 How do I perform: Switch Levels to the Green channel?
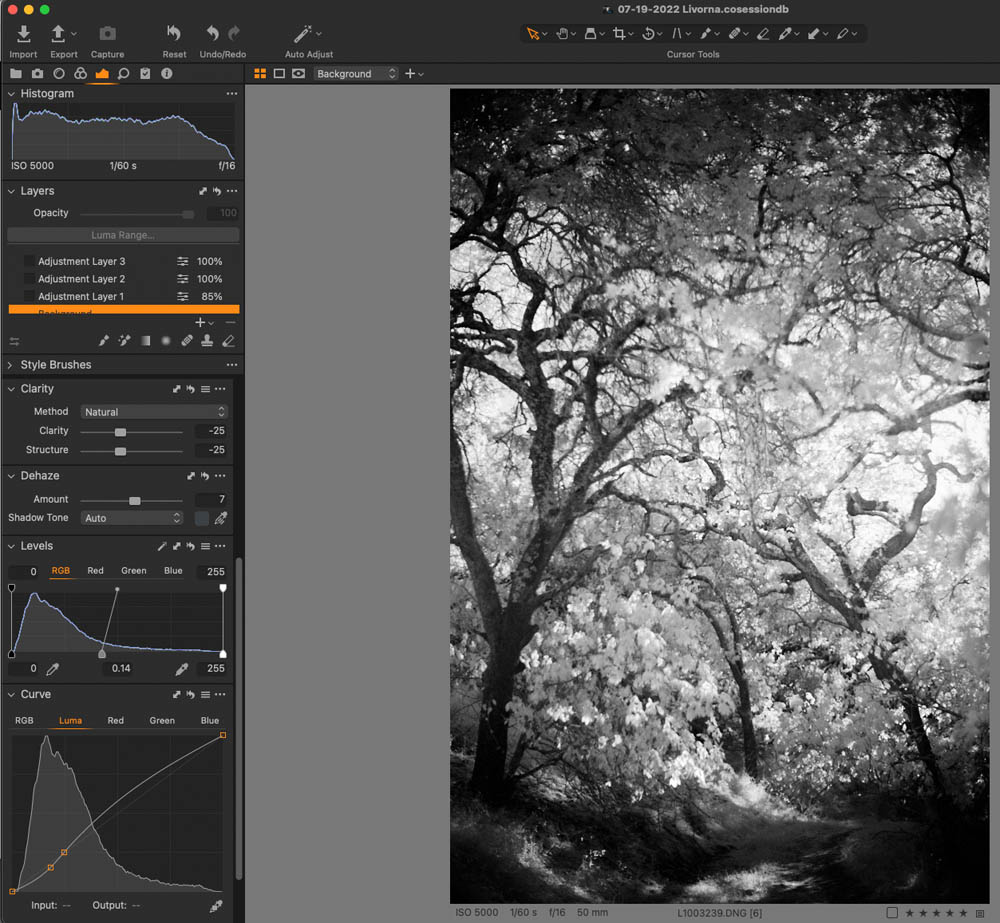(x=134, y=570)
